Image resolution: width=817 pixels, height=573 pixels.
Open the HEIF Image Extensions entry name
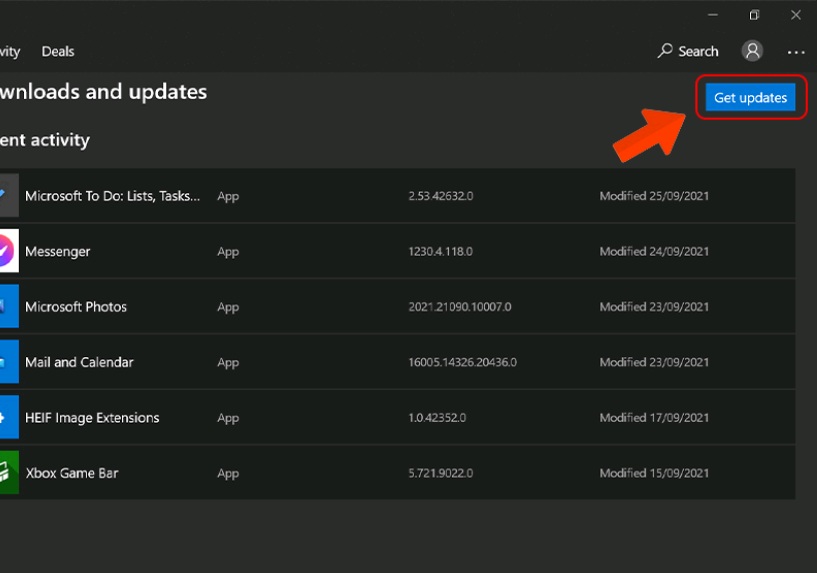tap(92, 418)
